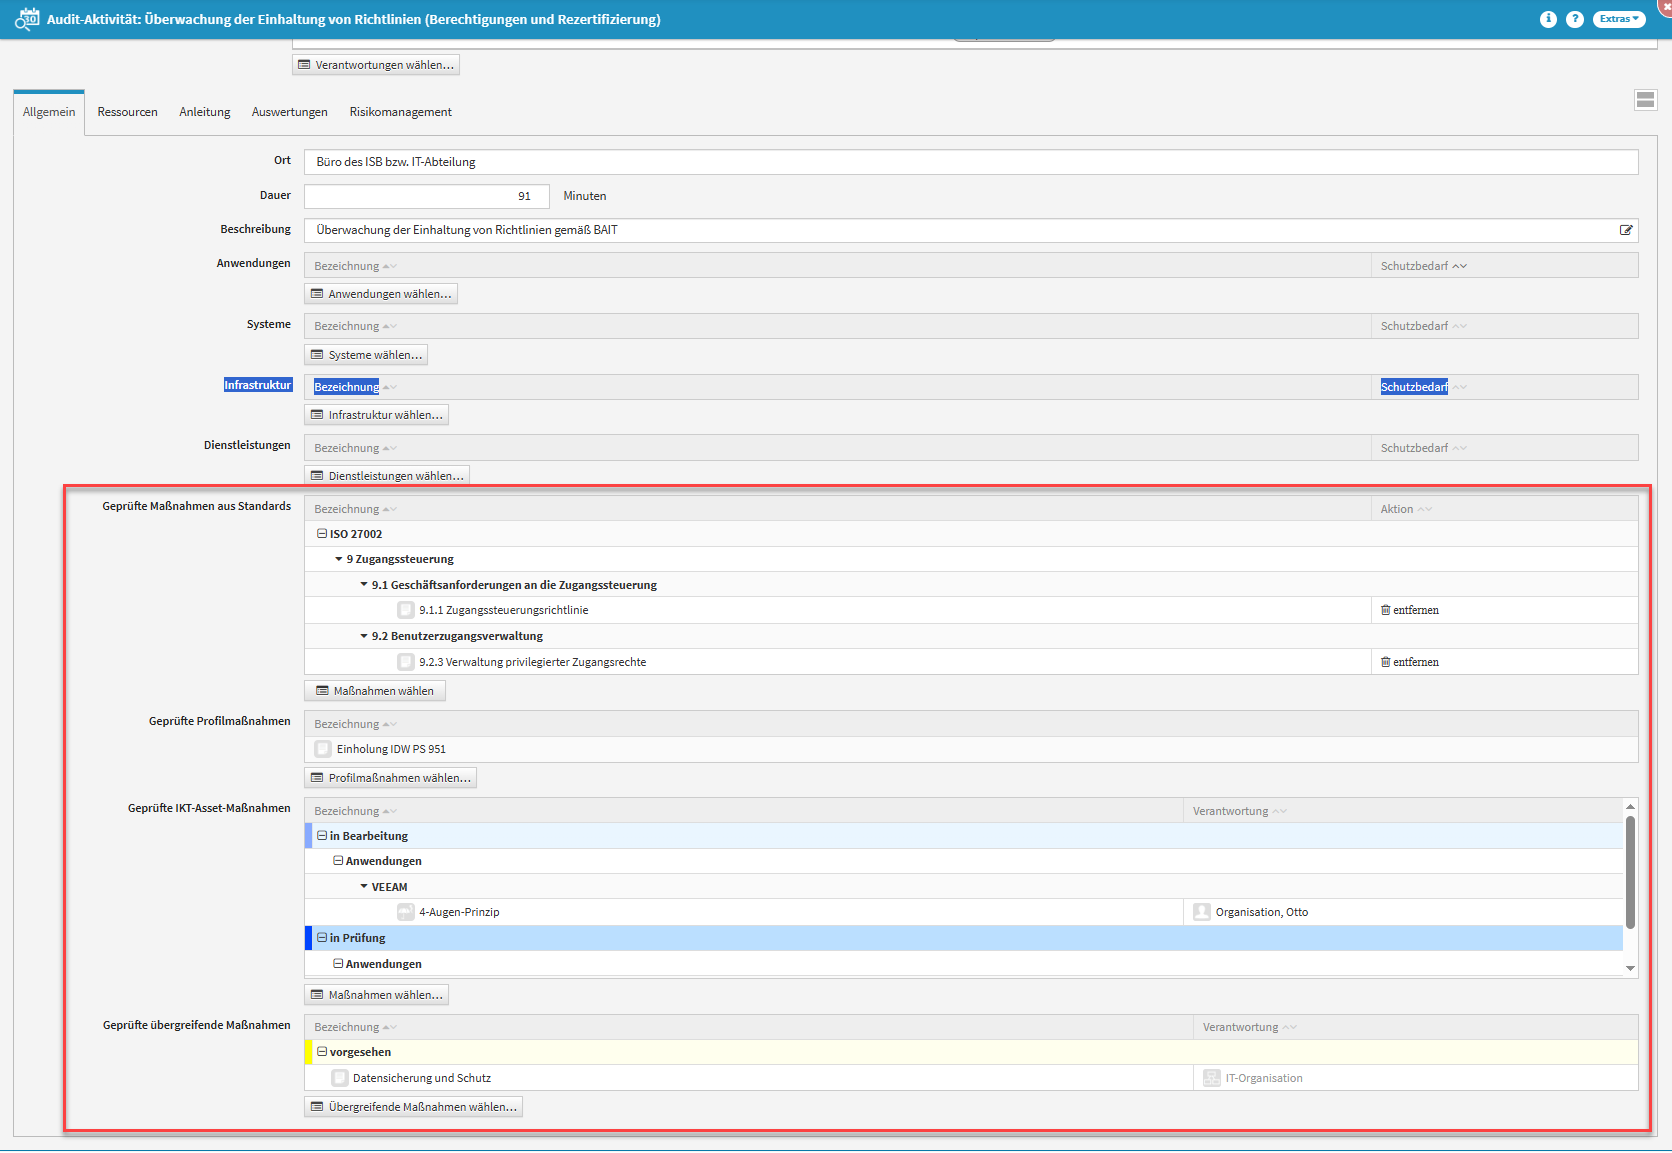Click the 'Anwendungen wählen...' button
The height and width of the screenshot is (1153, 1672).
click(x=381, y=294)
